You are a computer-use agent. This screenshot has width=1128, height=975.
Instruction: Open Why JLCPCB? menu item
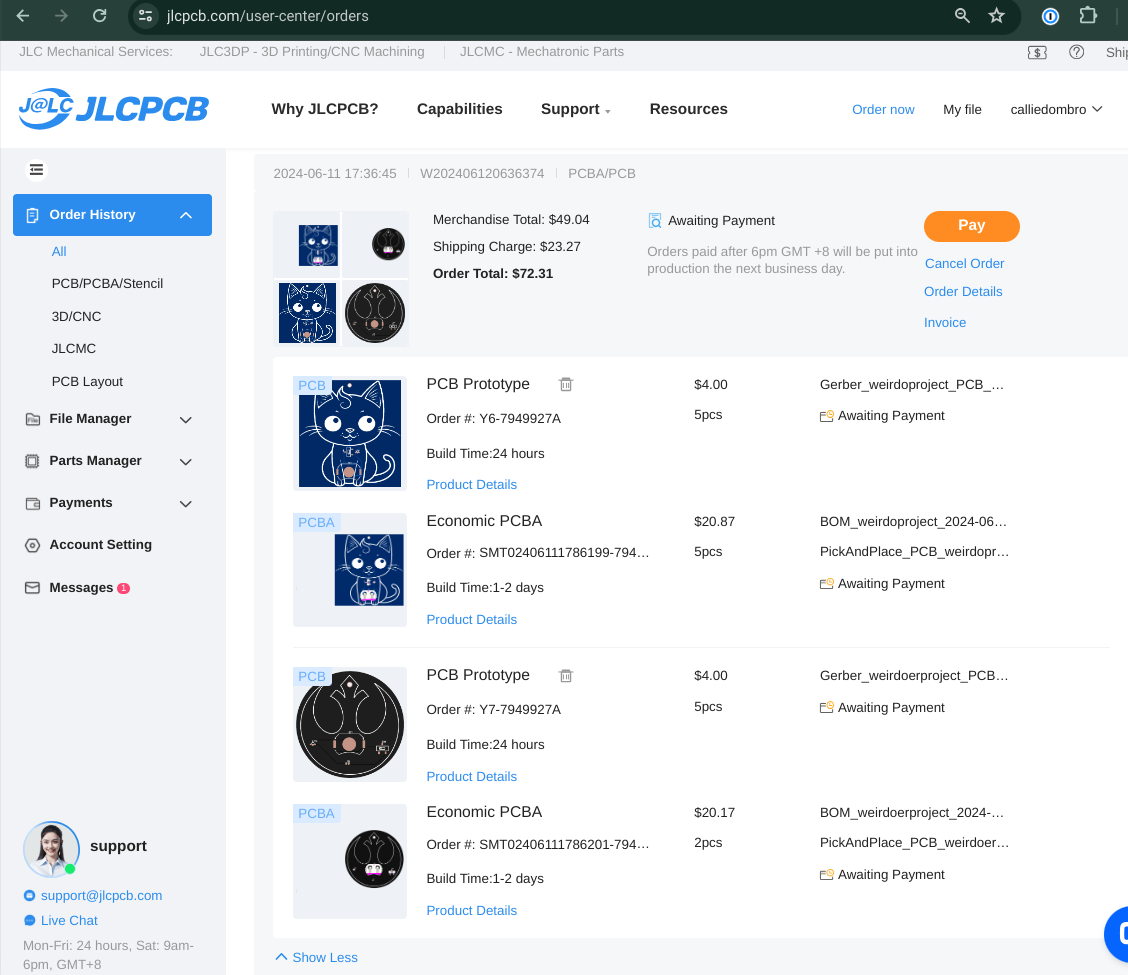[324, 109]
